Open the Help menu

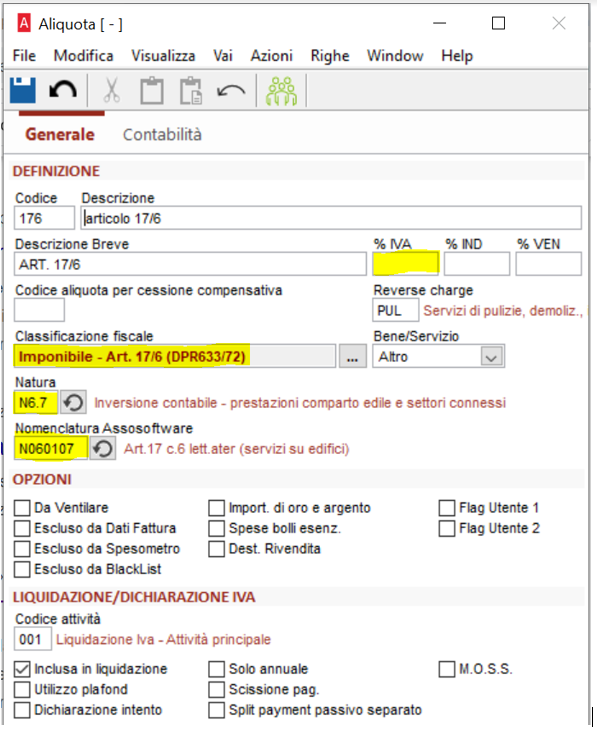click(457, 56)
